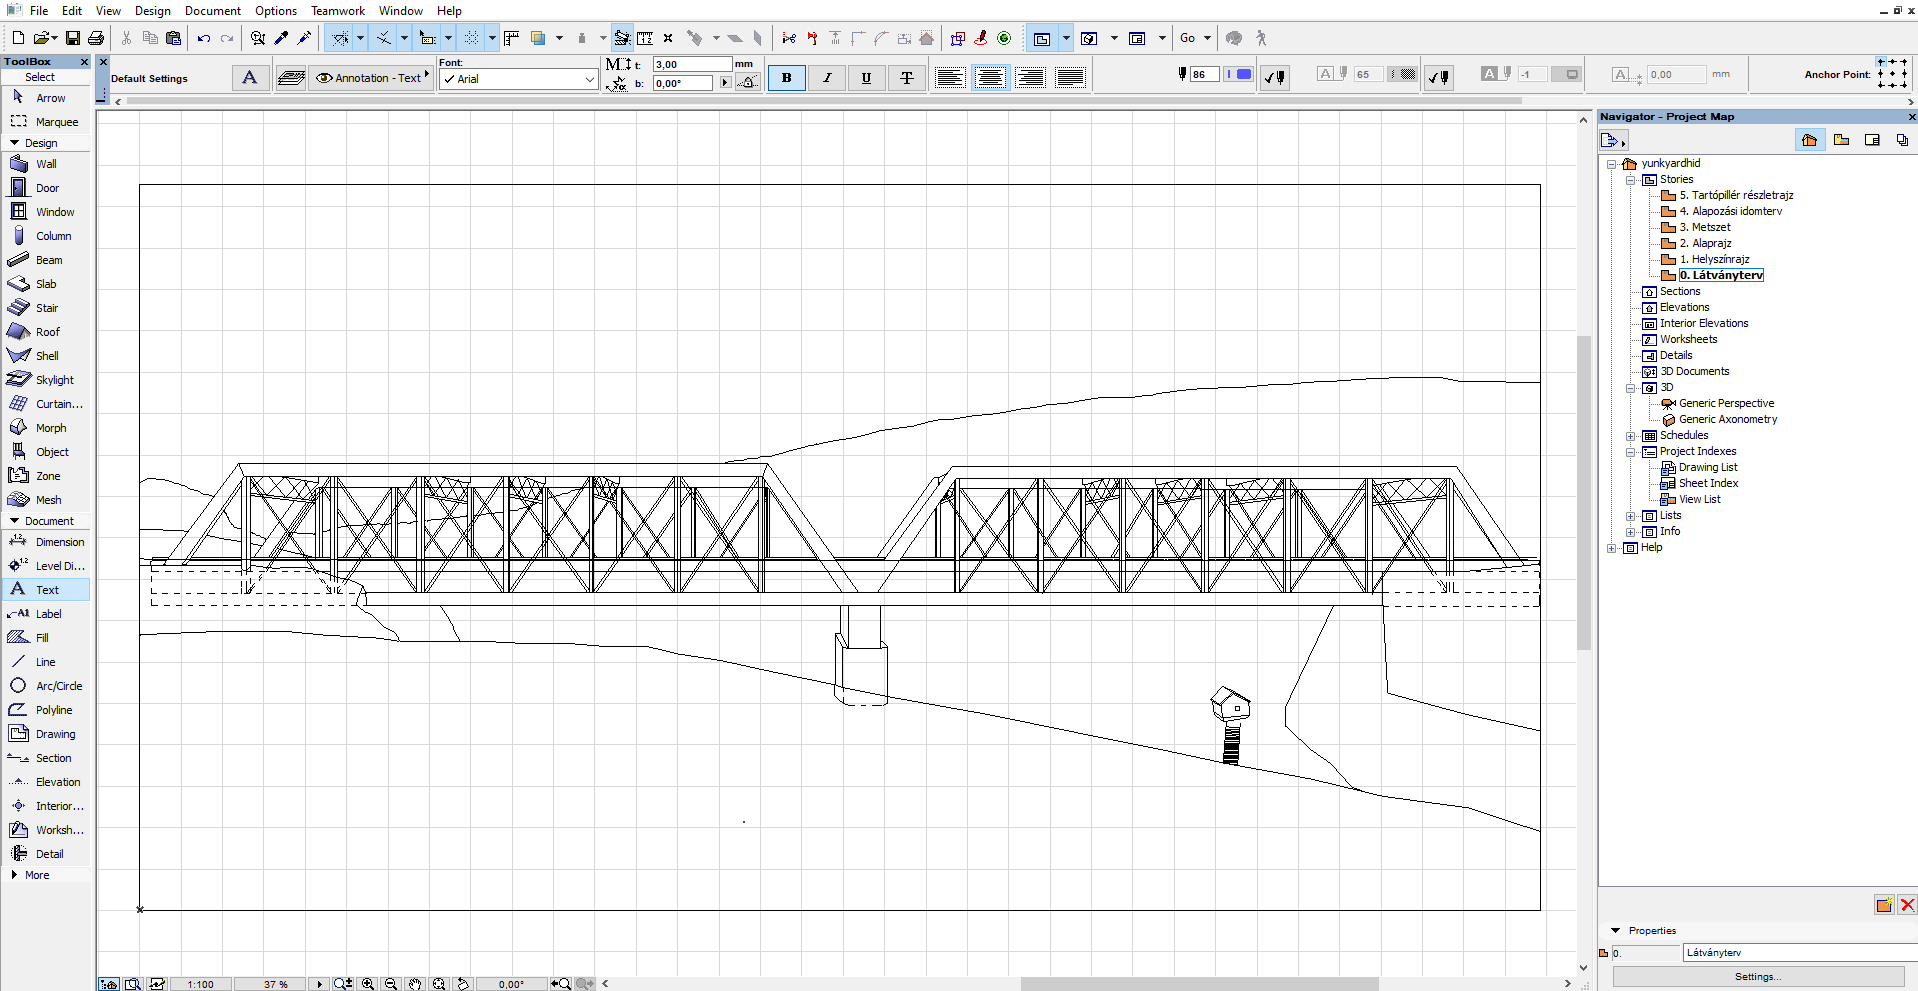1918x991 pixels.
Task: Open story 2. Alaprajz in Navigator
Action: pos(1705,243)
